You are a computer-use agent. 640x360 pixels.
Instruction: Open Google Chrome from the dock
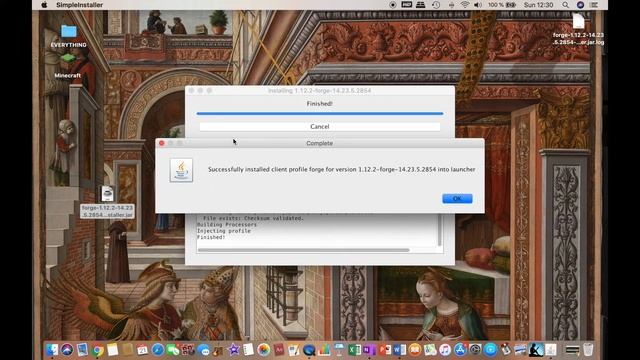(98, 350)
